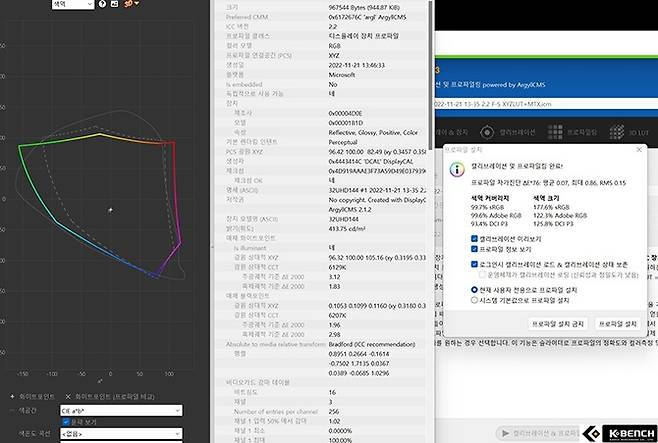Click the white point crosshair in gamut plot
Screen dimensions: 658x443
pyautogui.click(x=110, y=208)
